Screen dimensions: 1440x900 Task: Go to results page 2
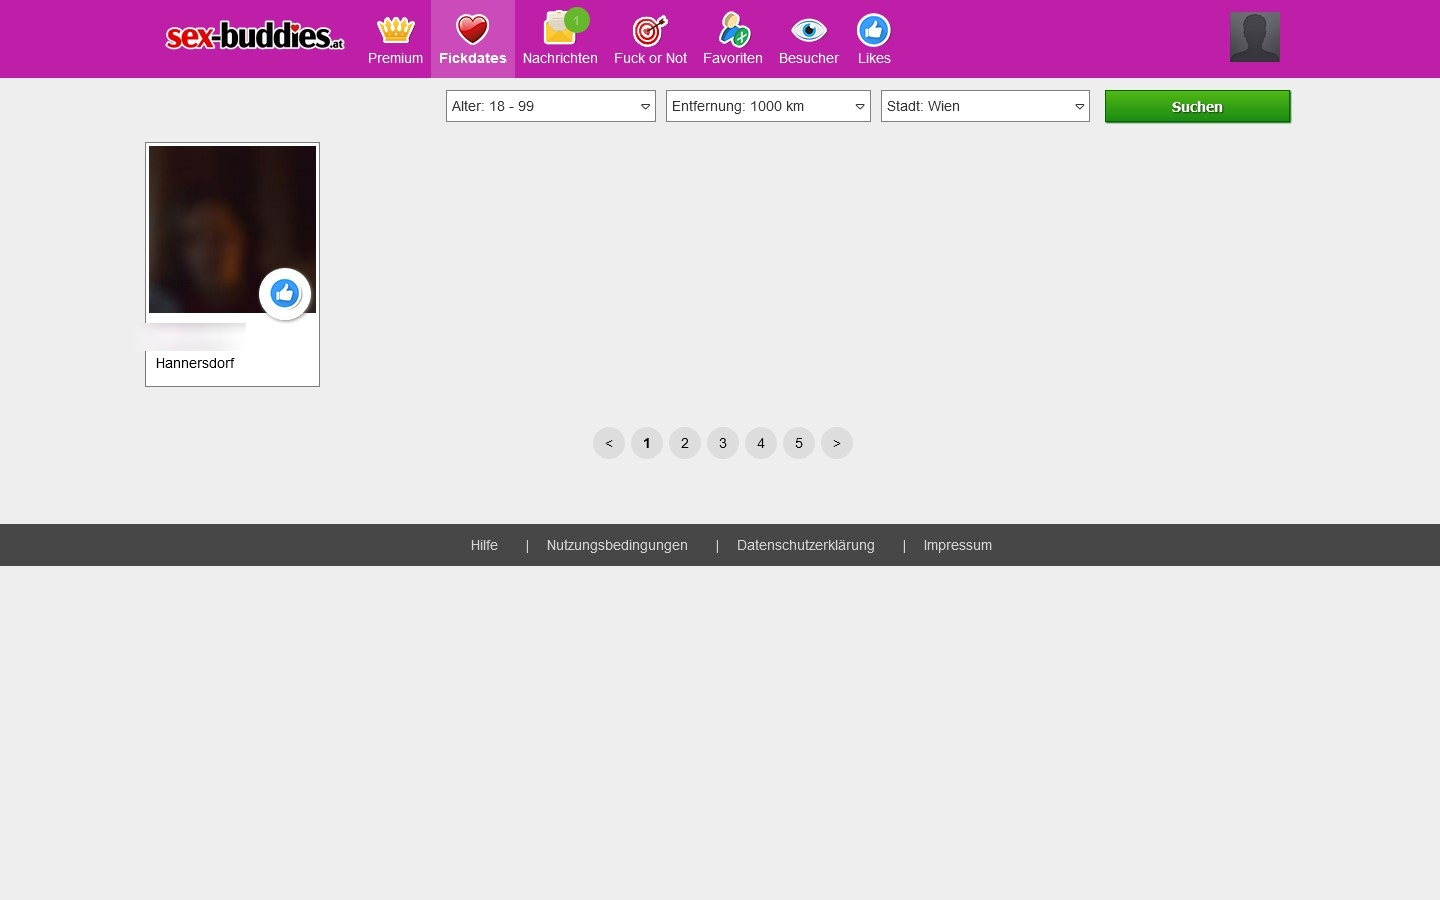pos(685,443)
